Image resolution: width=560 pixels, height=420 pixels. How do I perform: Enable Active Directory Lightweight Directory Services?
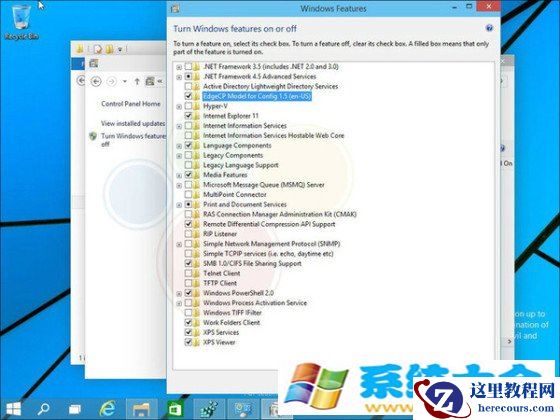tap(188, 86)
